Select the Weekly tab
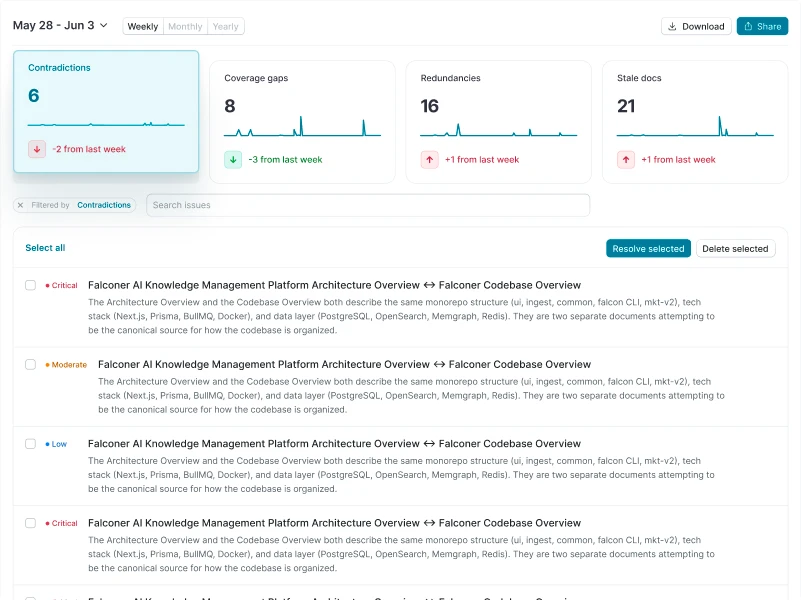This screenshot has height=600, width=801. (143, 27)
